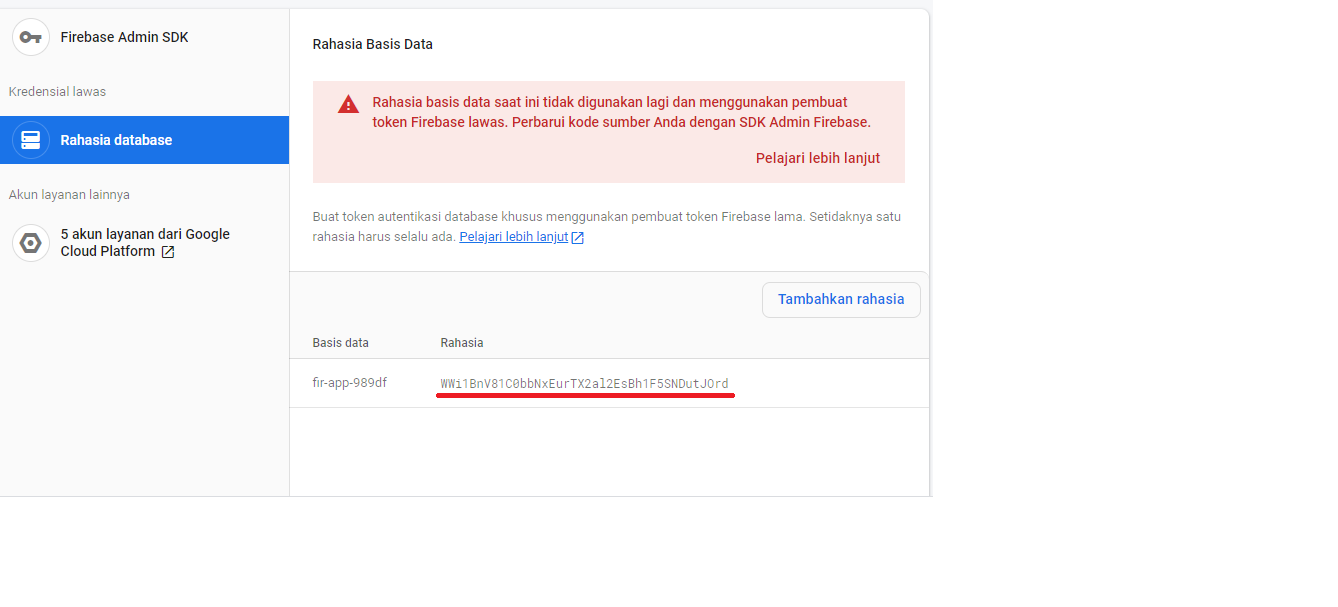
Task: Click the hexagonal Google Cloud Platform icon
Action: pyautogui.click(x=30, y=242)
